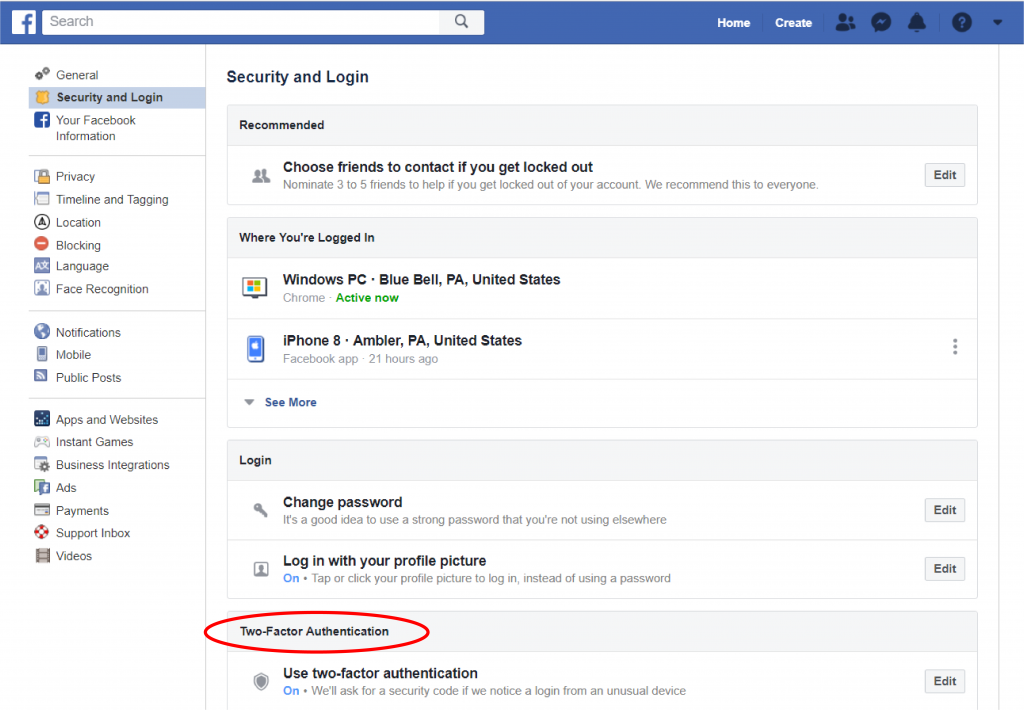Click the Security and Login badge icon
Image resolution: width=1024 pixels, height=710 pixels.
[x=42, y=97]
